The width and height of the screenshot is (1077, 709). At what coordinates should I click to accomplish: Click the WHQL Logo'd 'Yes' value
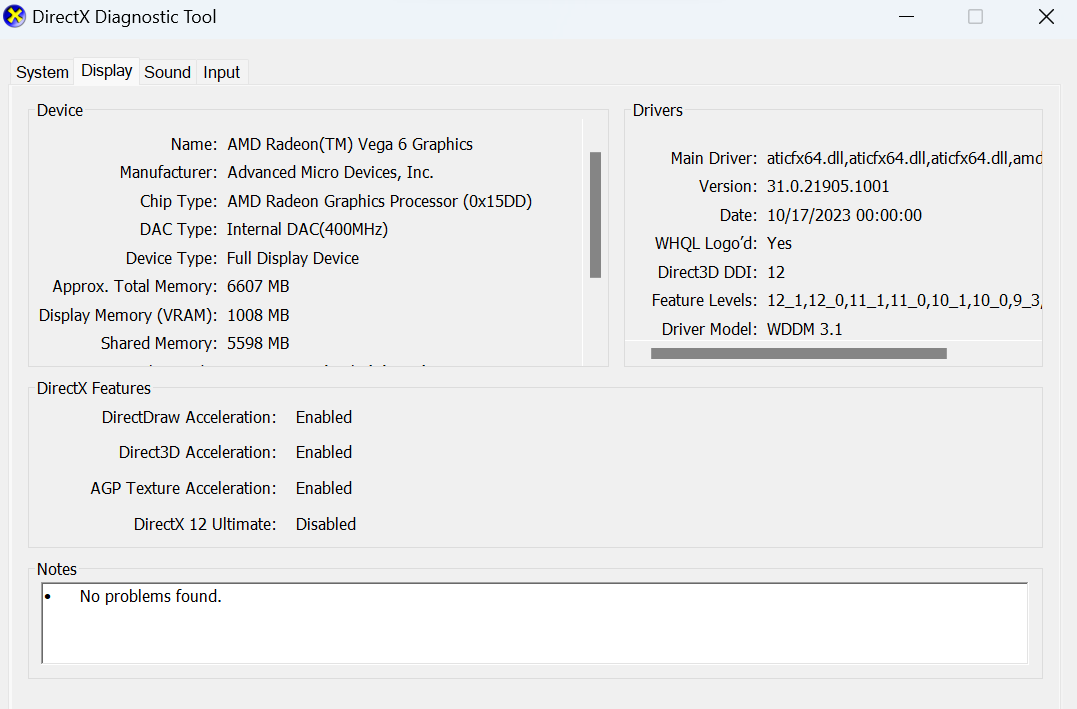coord(780,244)
